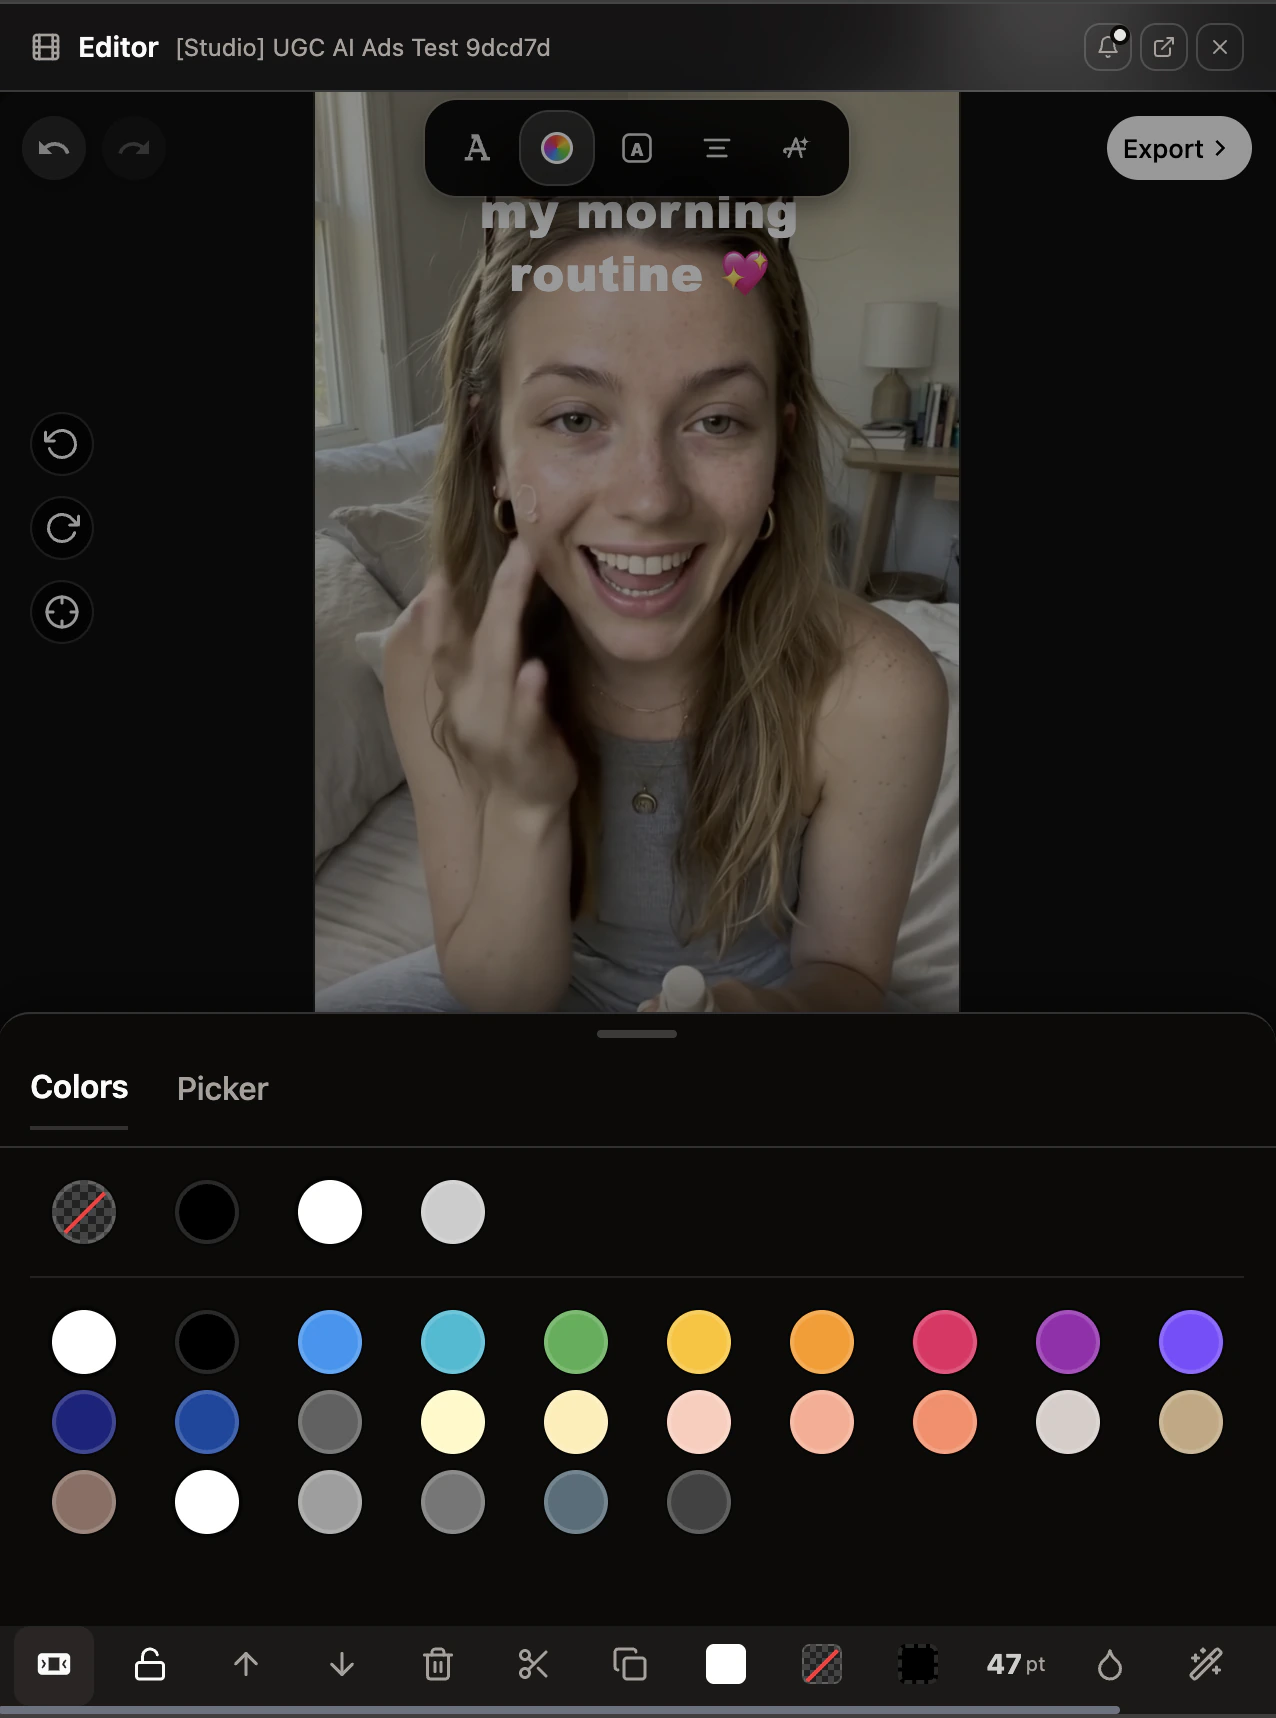
Task: Pick the pink-red palette swatch
Action: pyautogui.click(x=945, y=1342)
